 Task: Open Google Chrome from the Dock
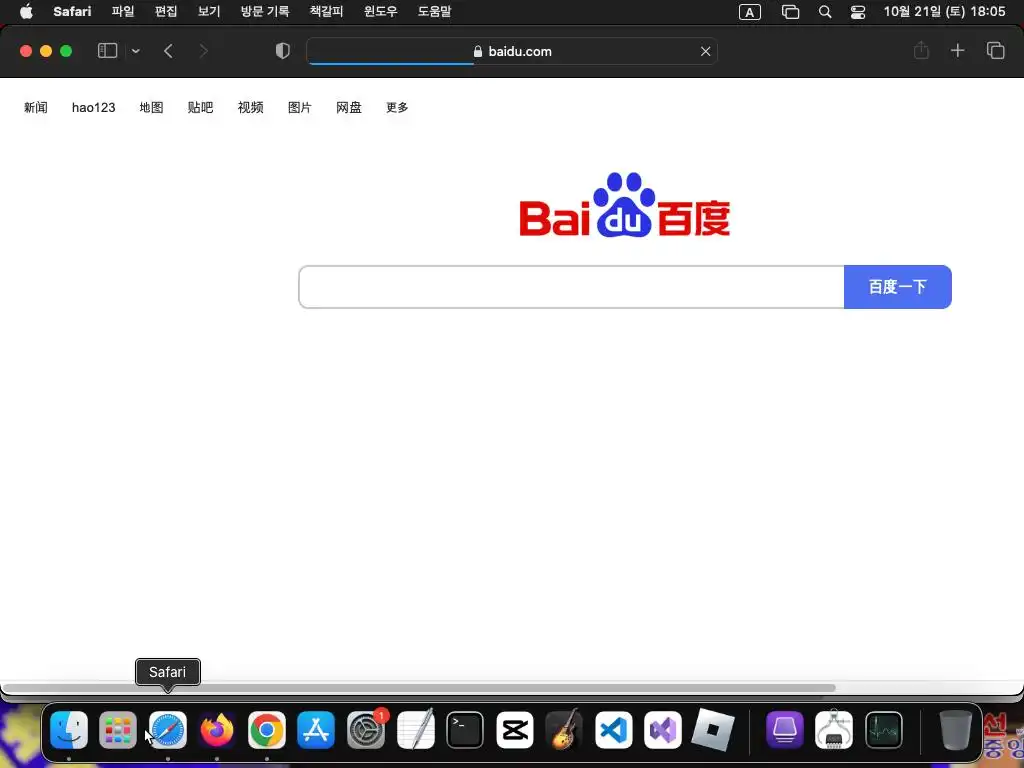(266, 729)
